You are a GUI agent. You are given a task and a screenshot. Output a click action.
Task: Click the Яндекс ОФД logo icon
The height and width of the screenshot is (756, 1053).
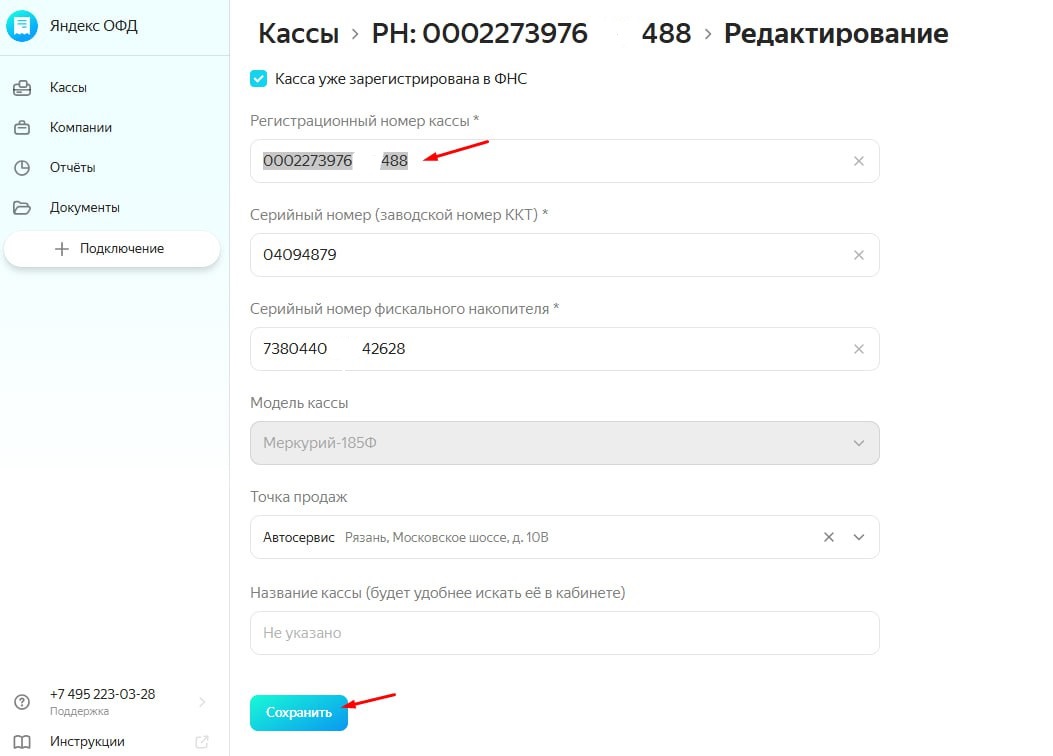(x=22, y=26)
